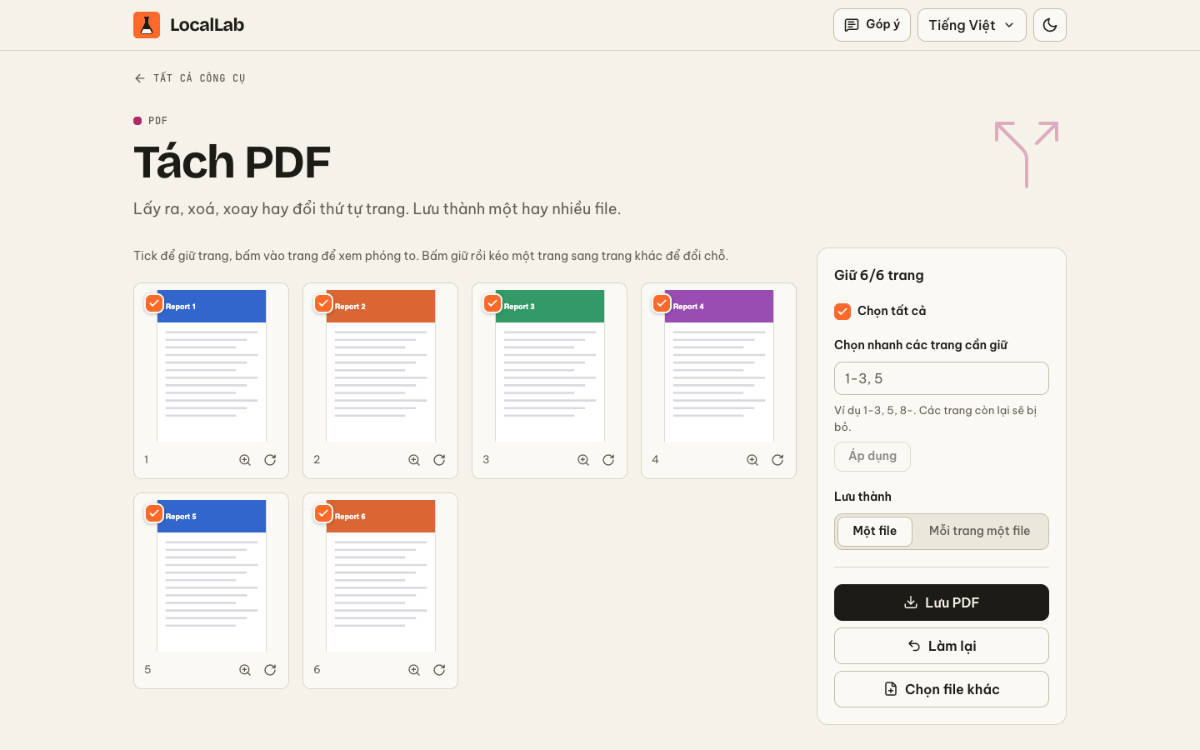Uncheck the Report 4 page checkbox
The image size is (1200, 750).
(x=661, y=303)
